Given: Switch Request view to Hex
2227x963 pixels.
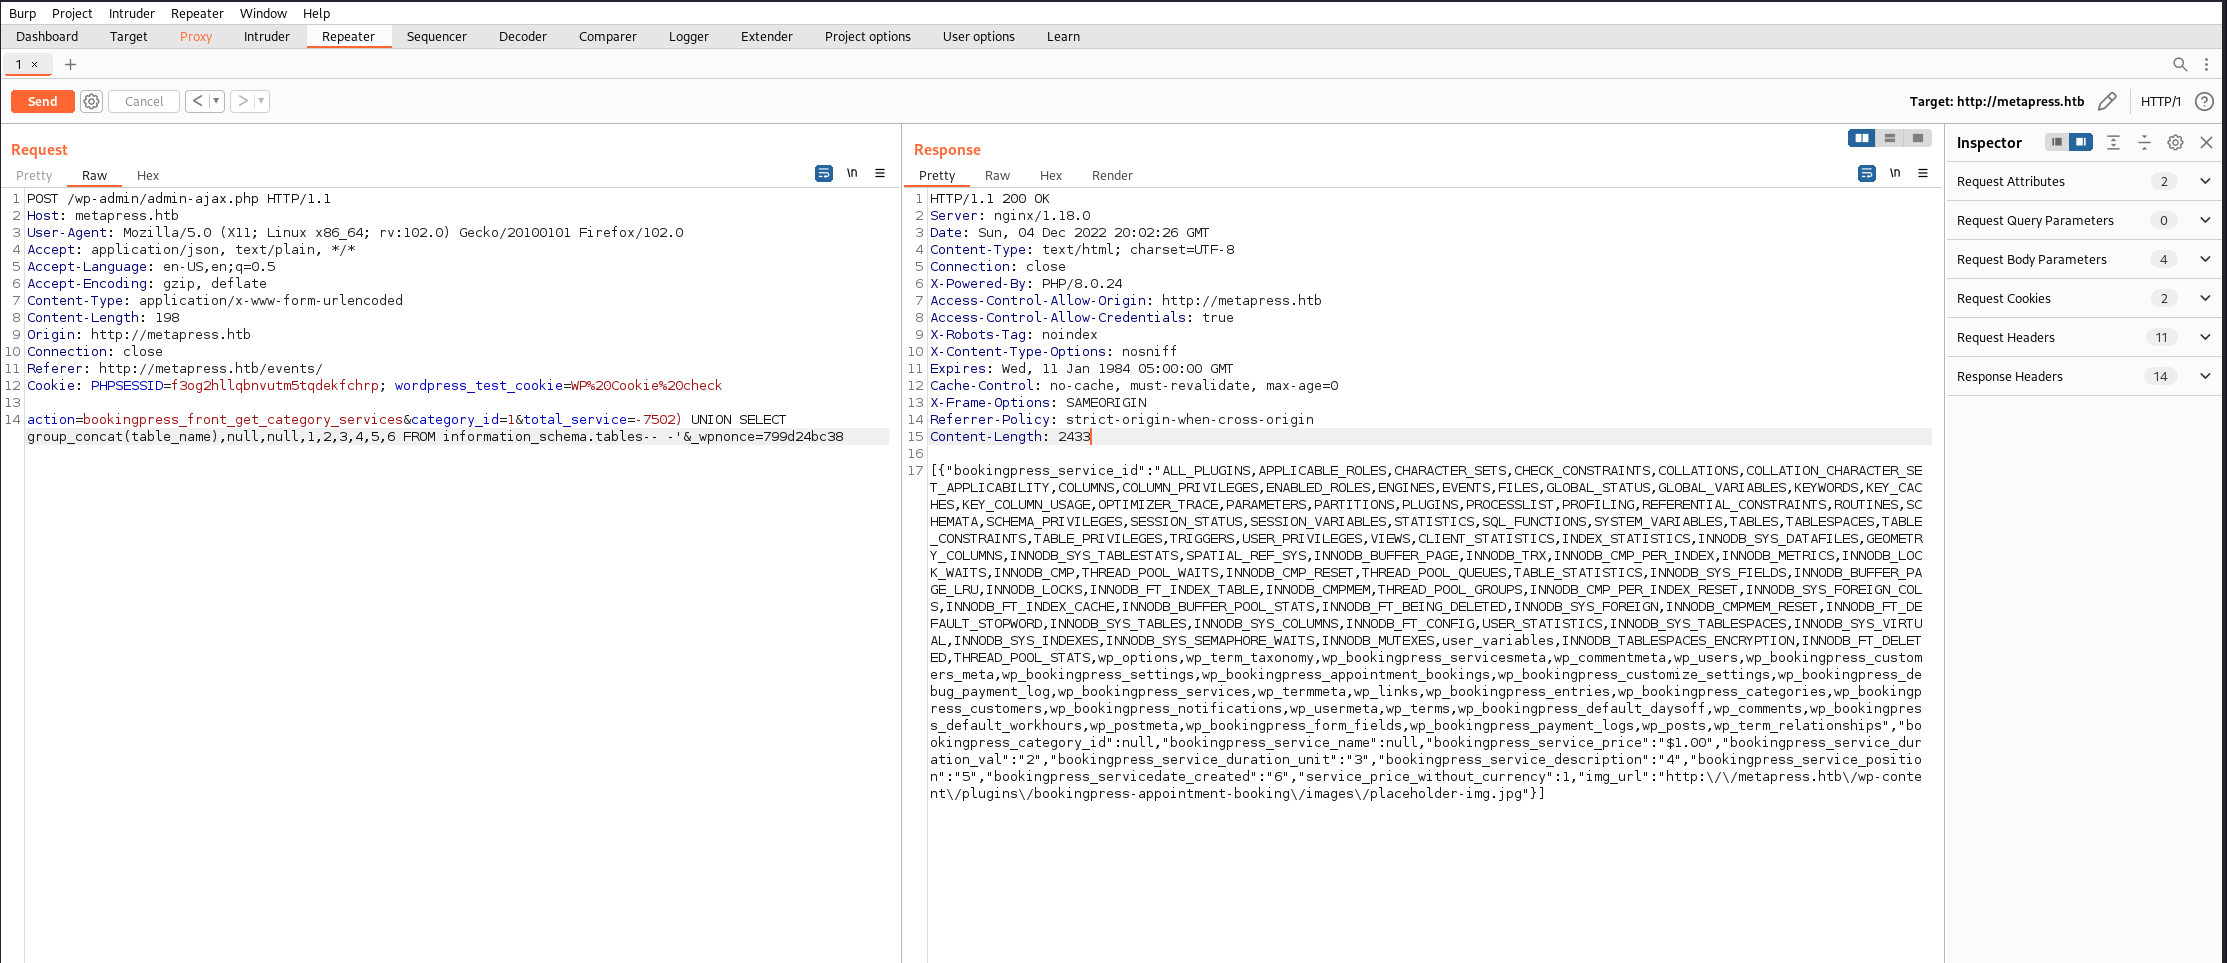Looking at the screenshot, I should (148, 175).
